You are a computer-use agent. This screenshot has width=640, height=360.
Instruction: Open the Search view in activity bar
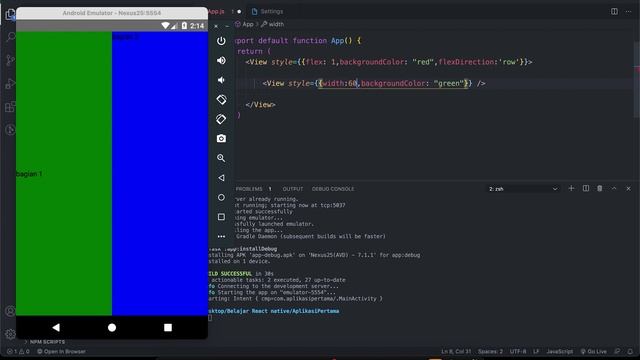[x=11, y=37]
